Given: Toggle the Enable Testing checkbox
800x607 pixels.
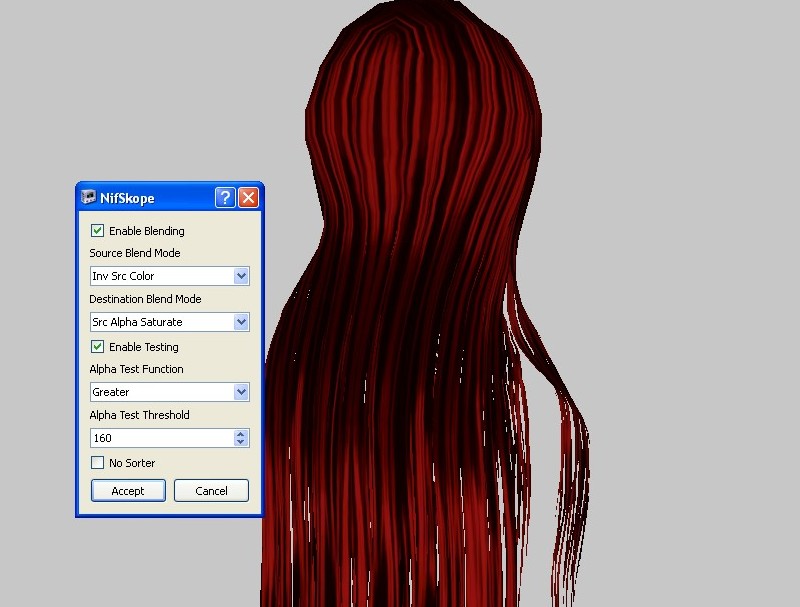Looking at the screenshot, I should point(97,347).
